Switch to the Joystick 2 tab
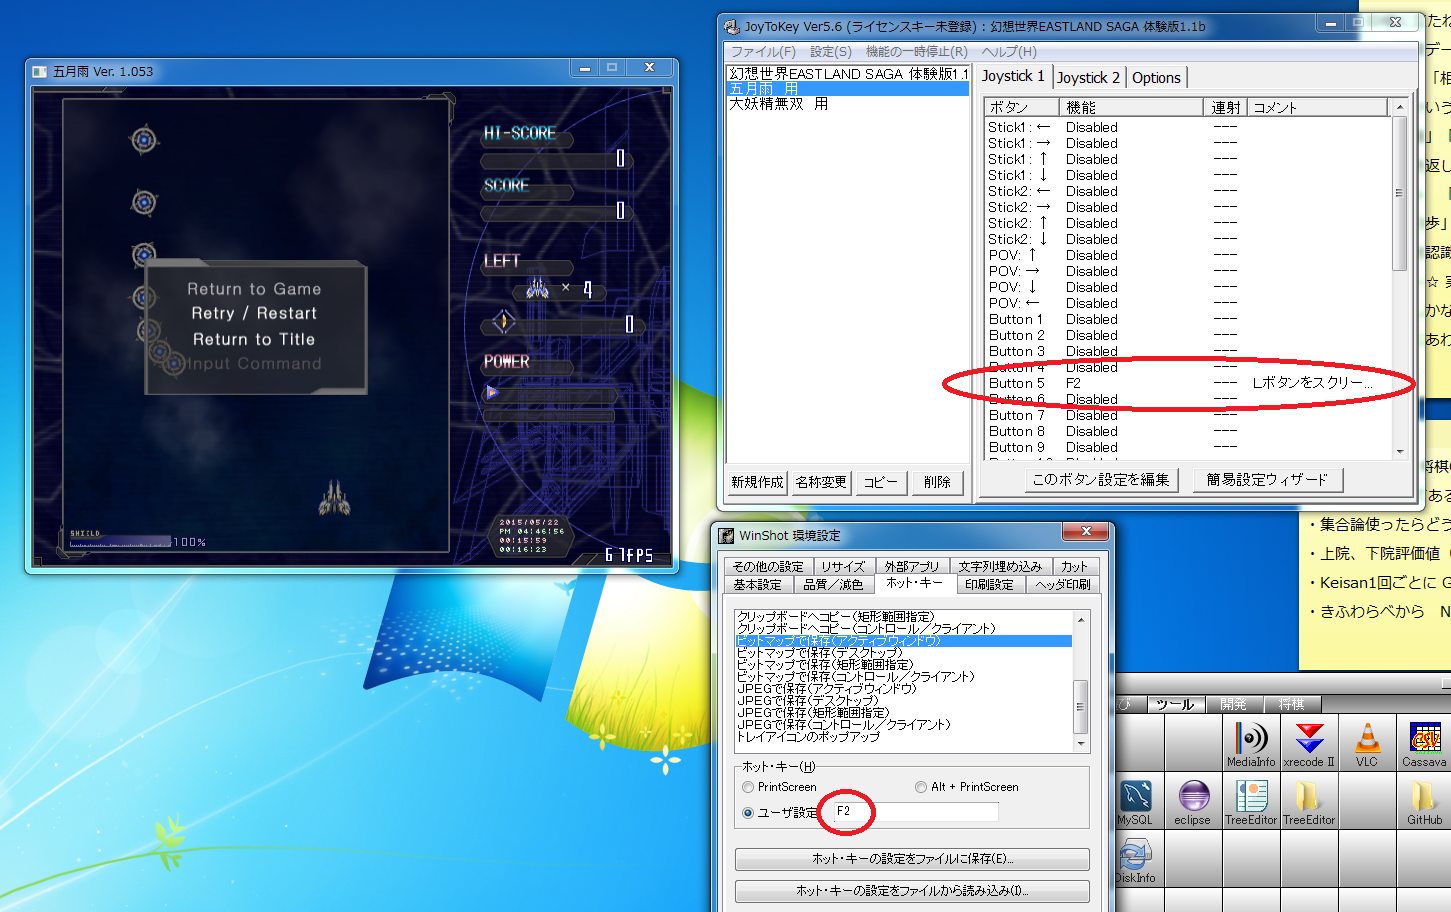This screenshot has height=912, width=1451. [x=1088, y=78]
